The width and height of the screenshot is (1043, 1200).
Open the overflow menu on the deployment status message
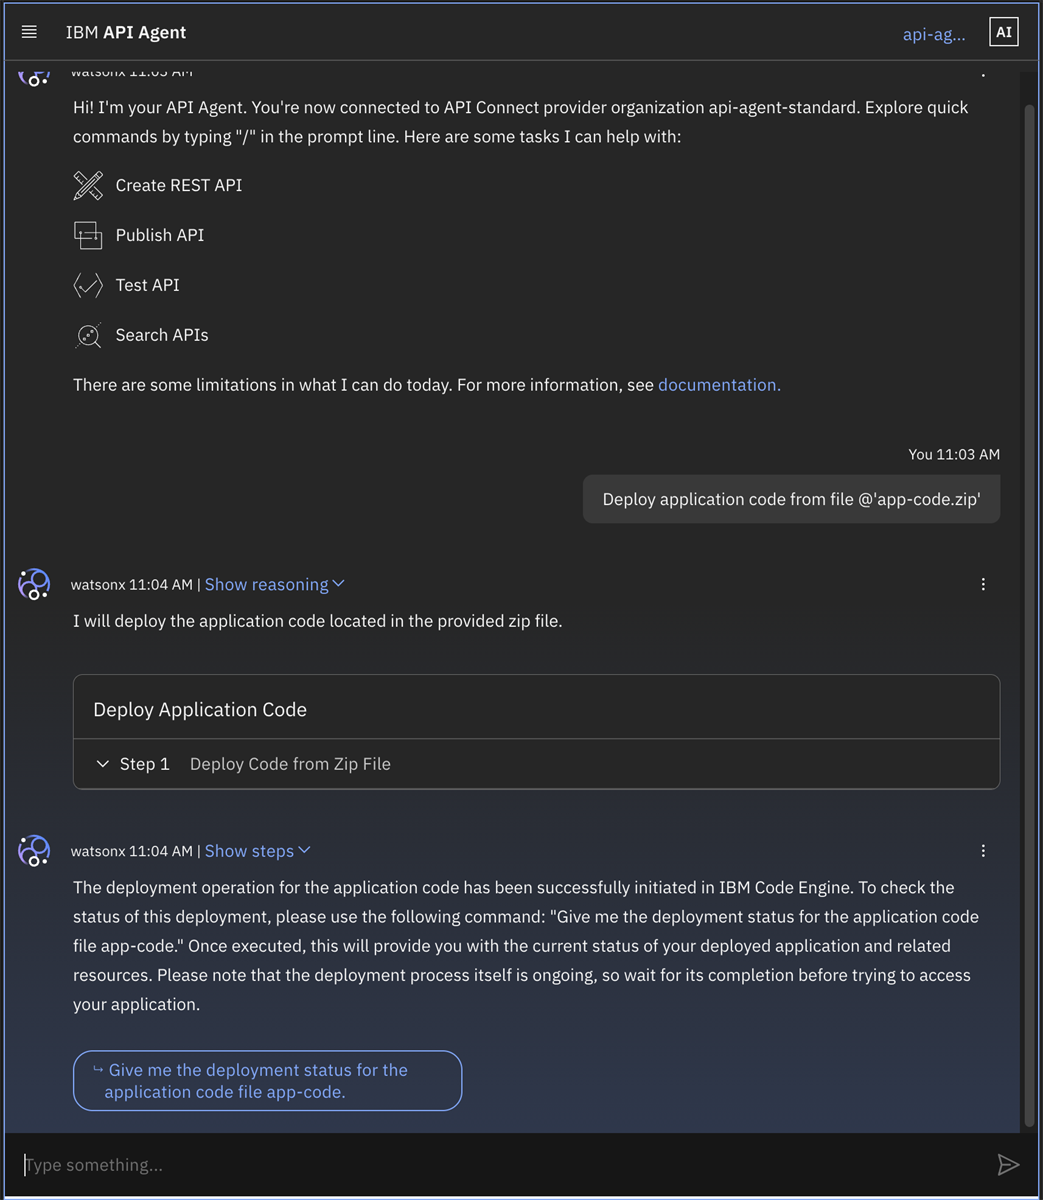983,850
